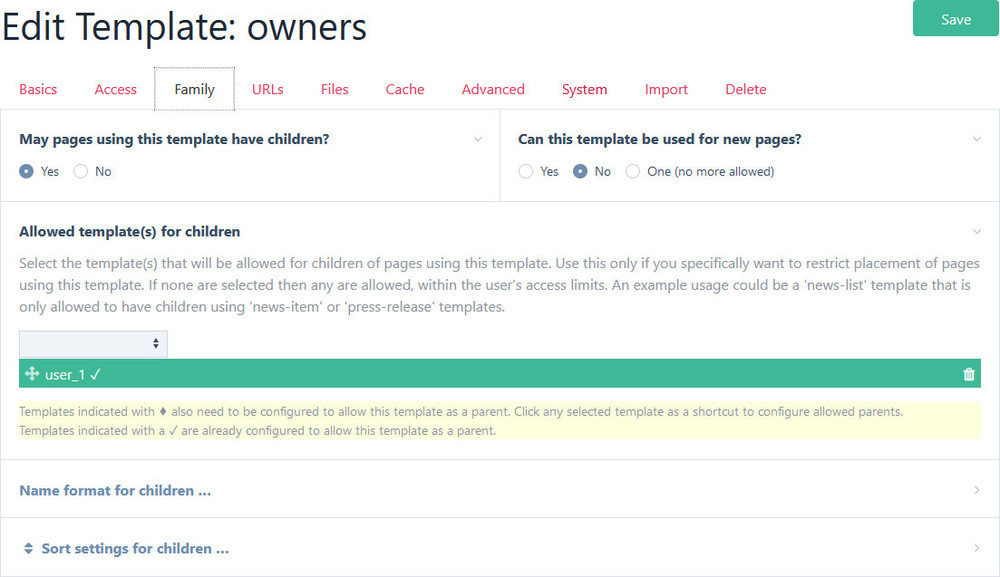
Task: Click the sort arrows icon by Sort settings
Action: pos(29,549)
